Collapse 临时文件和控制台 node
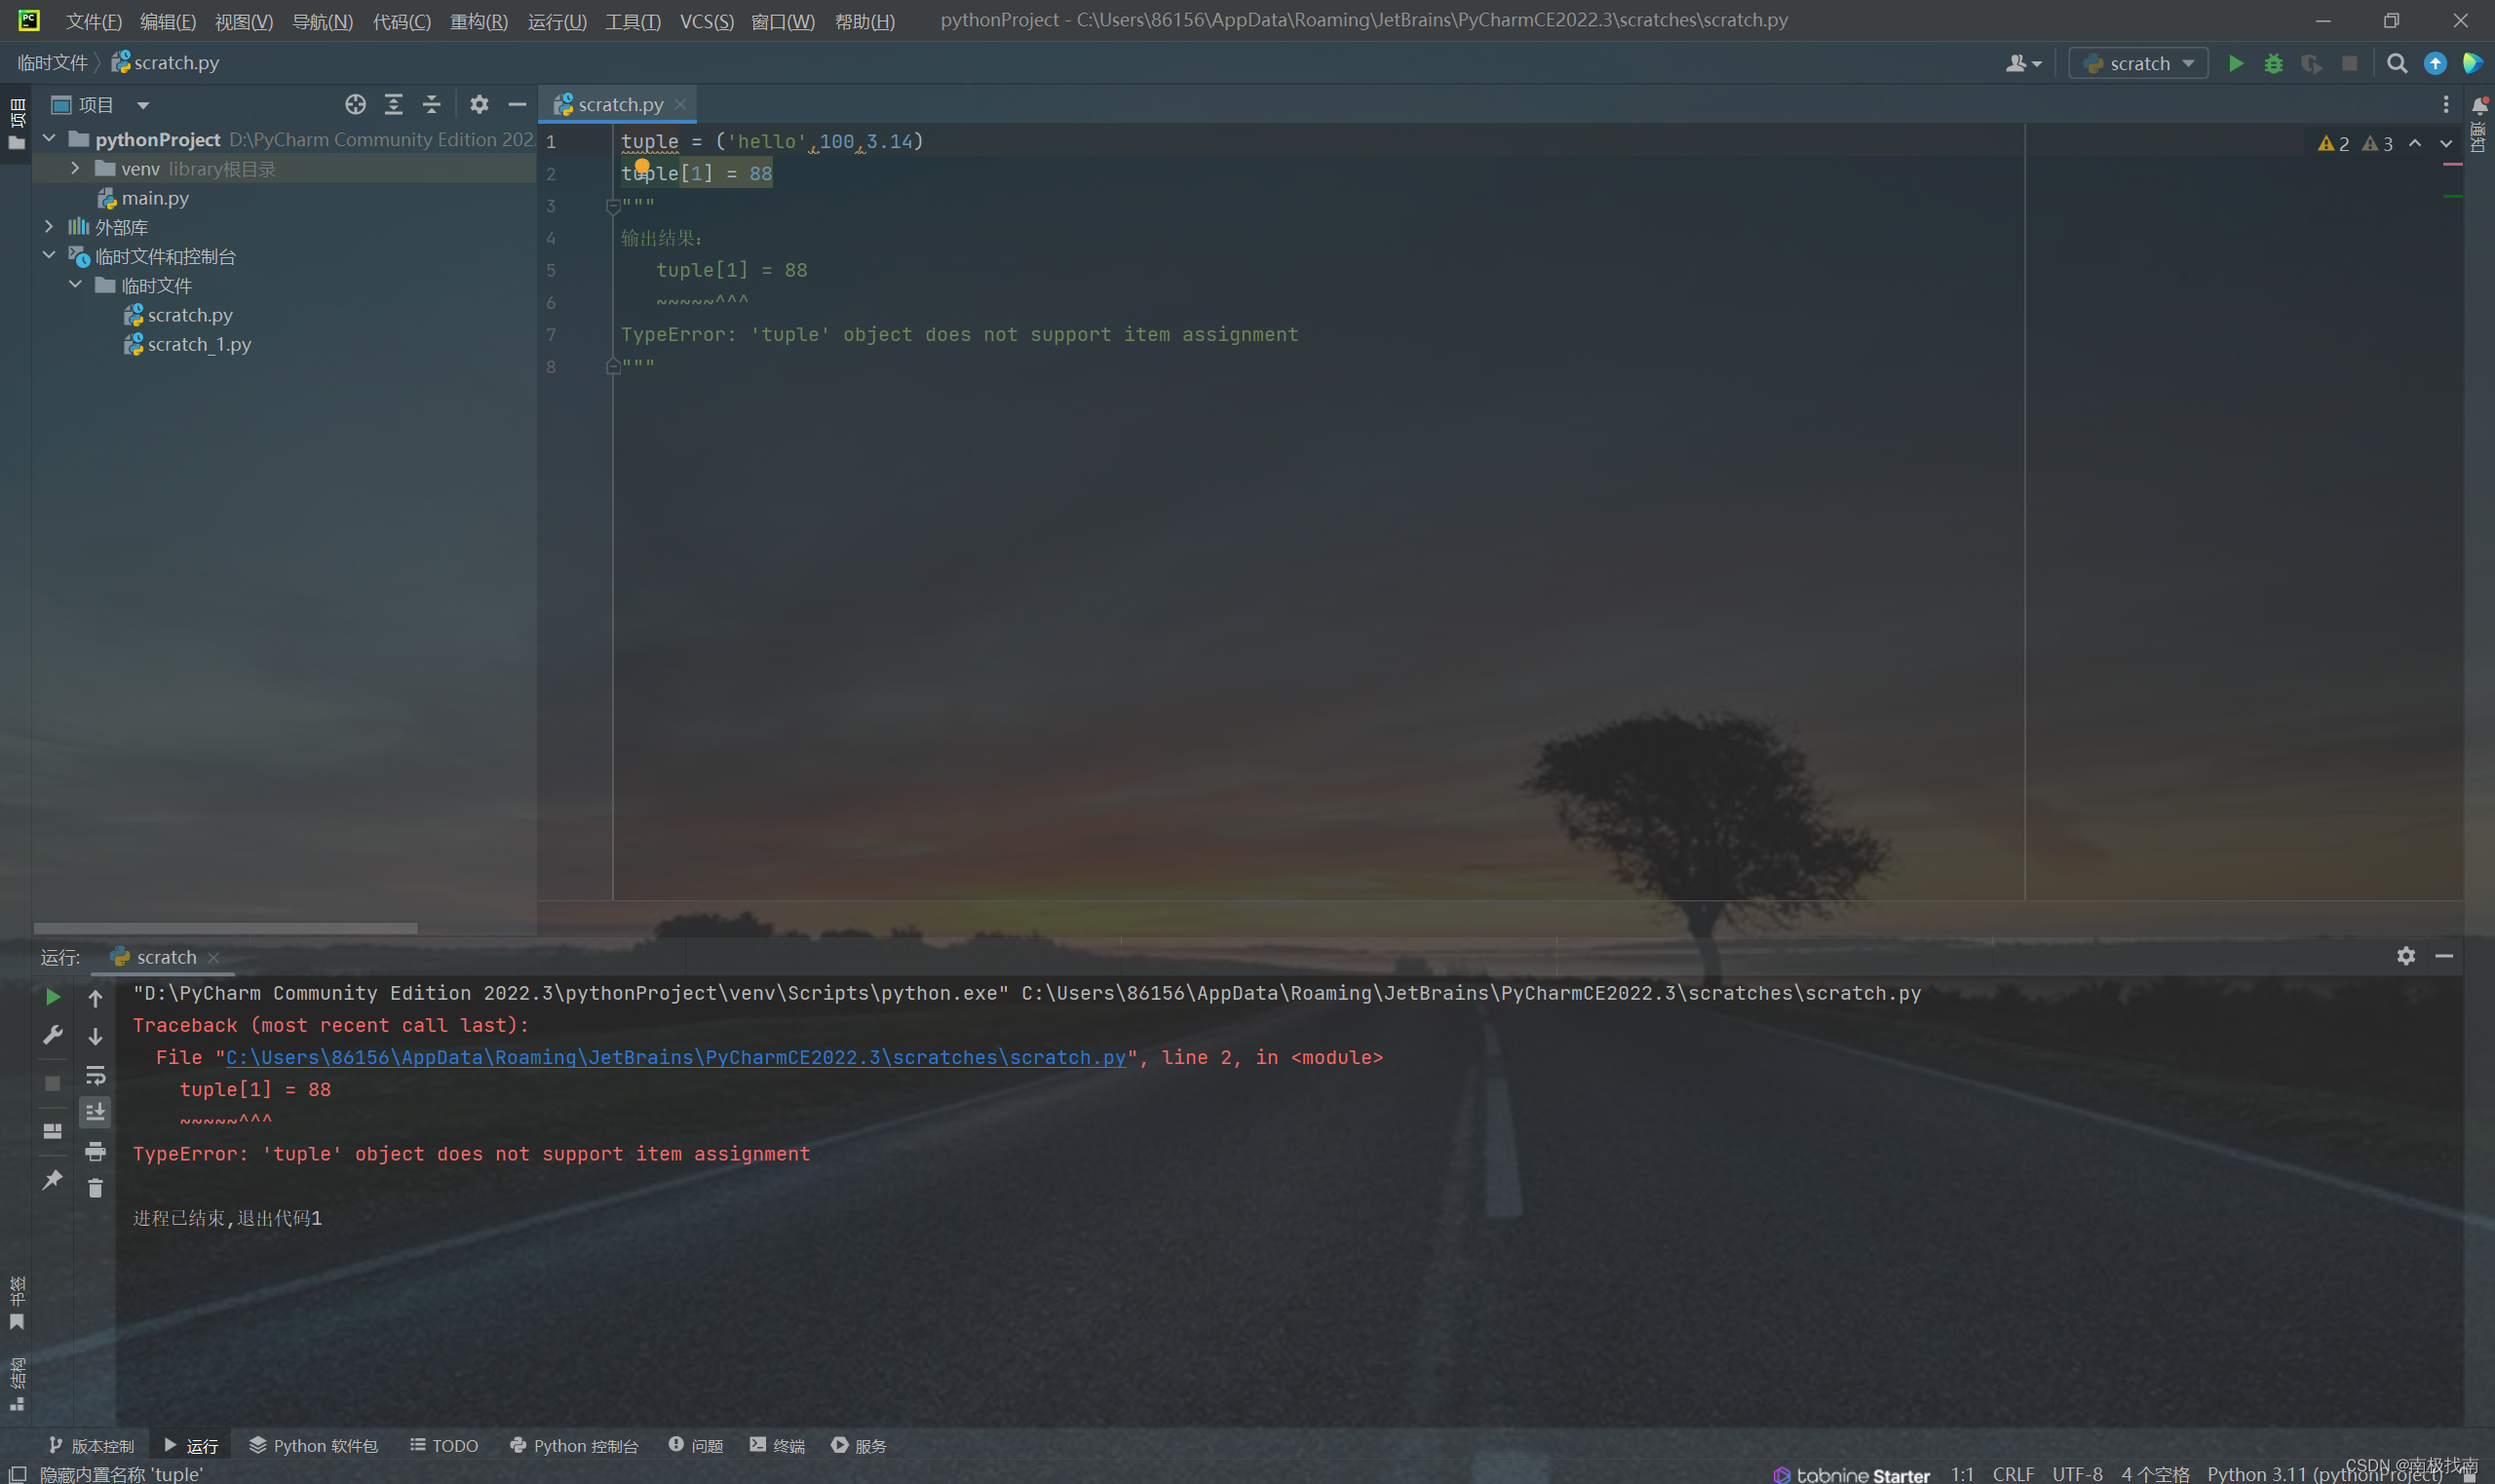 pyautogui.click(x=49, y=256)
